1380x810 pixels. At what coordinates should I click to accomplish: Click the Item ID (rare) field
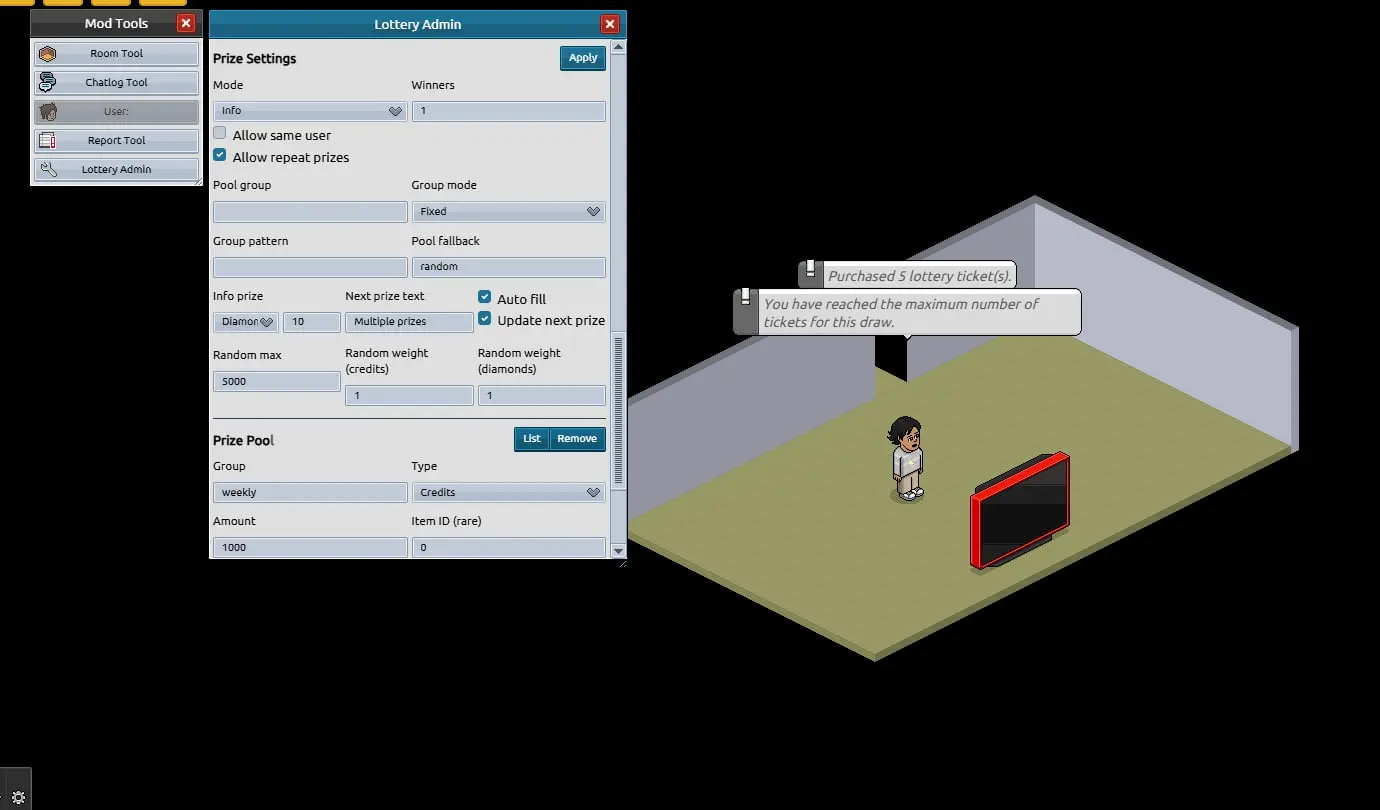click(x=508, y=547)
